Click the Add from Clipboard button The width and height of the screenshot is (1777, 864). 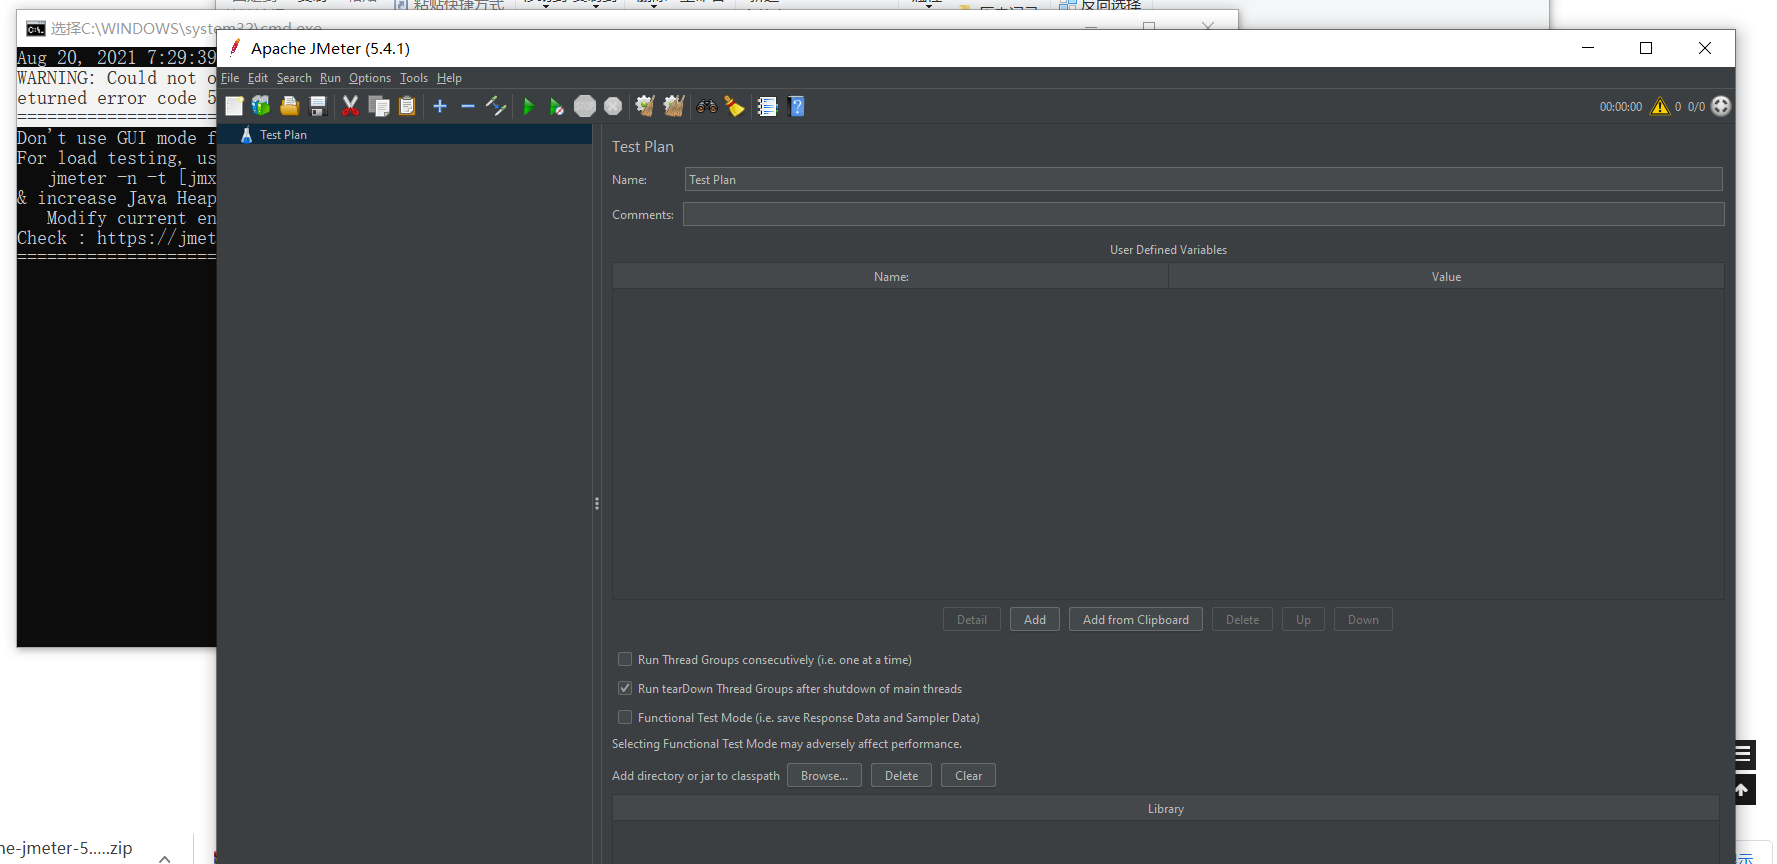[x=1135, y=620]
